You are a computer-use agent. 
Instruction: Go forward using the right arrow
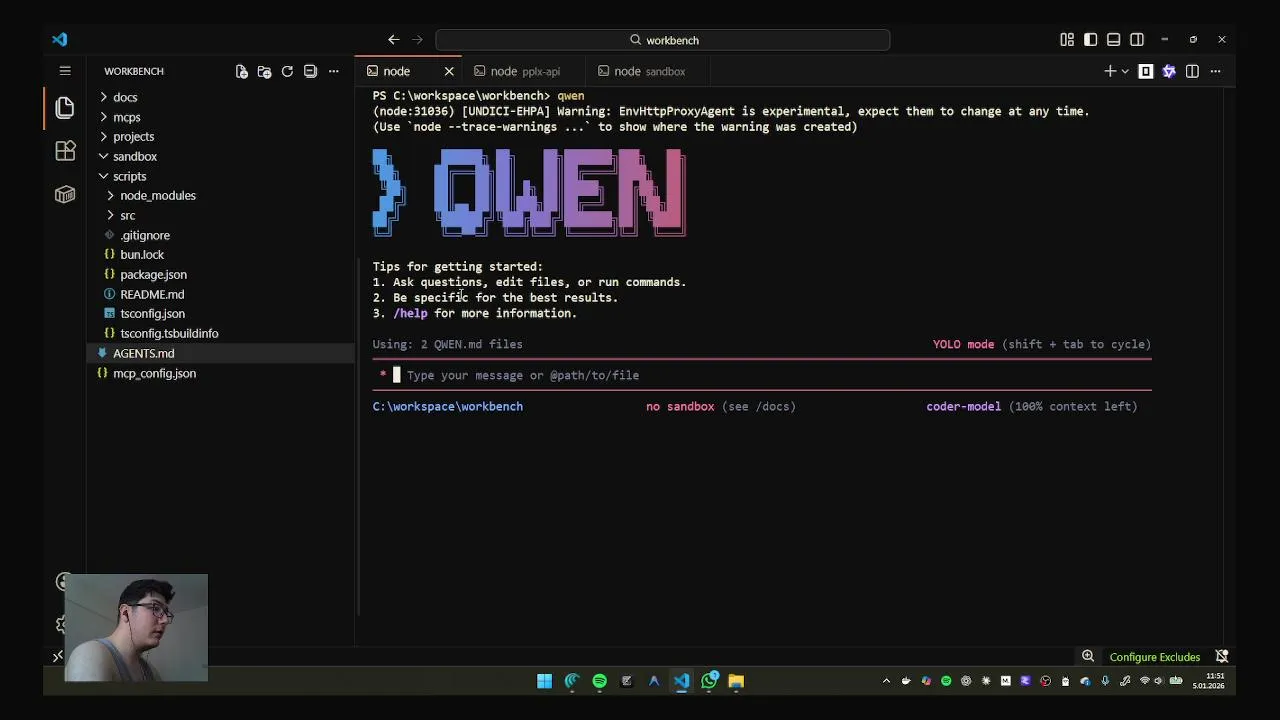coord(417,40)
